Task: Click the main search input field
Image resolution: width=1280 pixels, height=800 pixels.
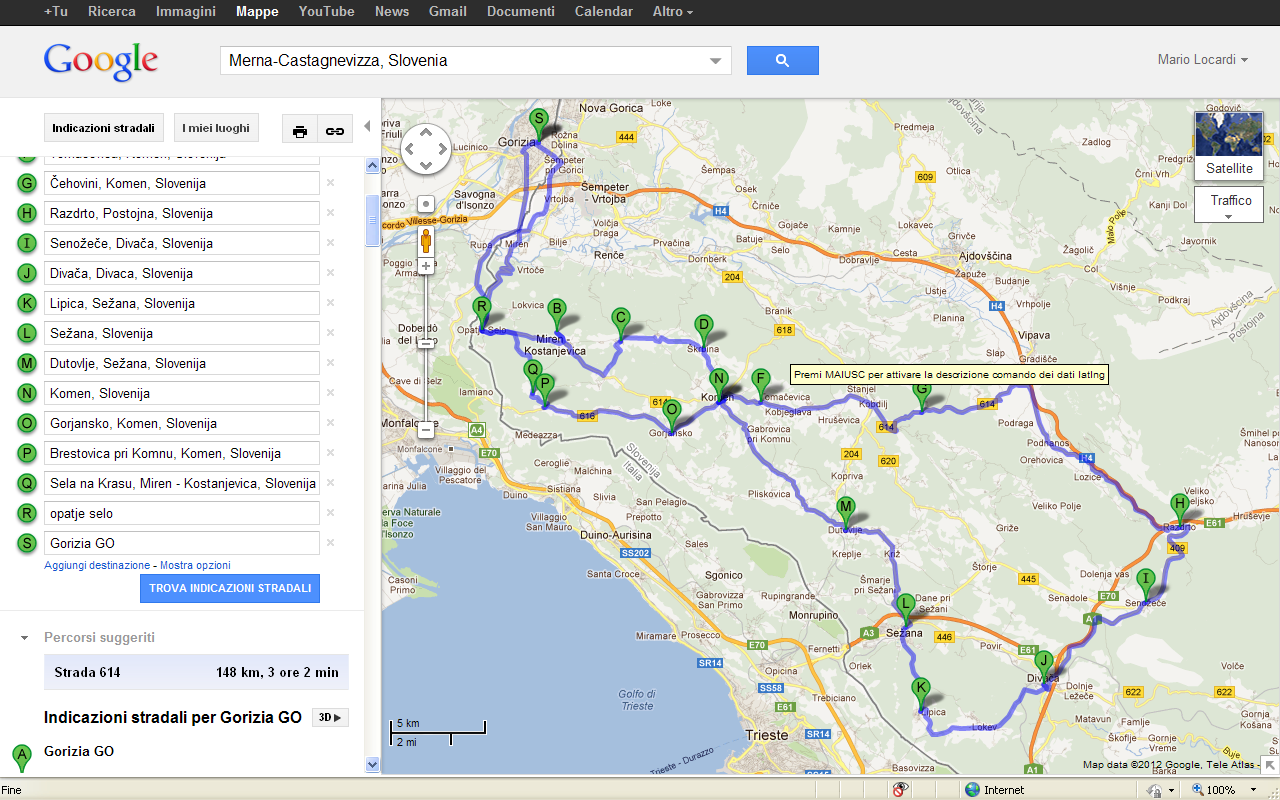Action: (465, 61)
